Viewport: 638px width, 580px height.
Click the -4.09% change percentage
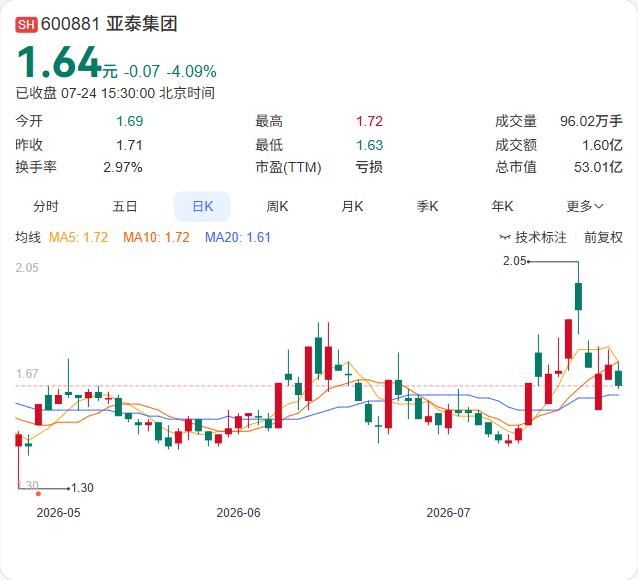tap(191, 71)
